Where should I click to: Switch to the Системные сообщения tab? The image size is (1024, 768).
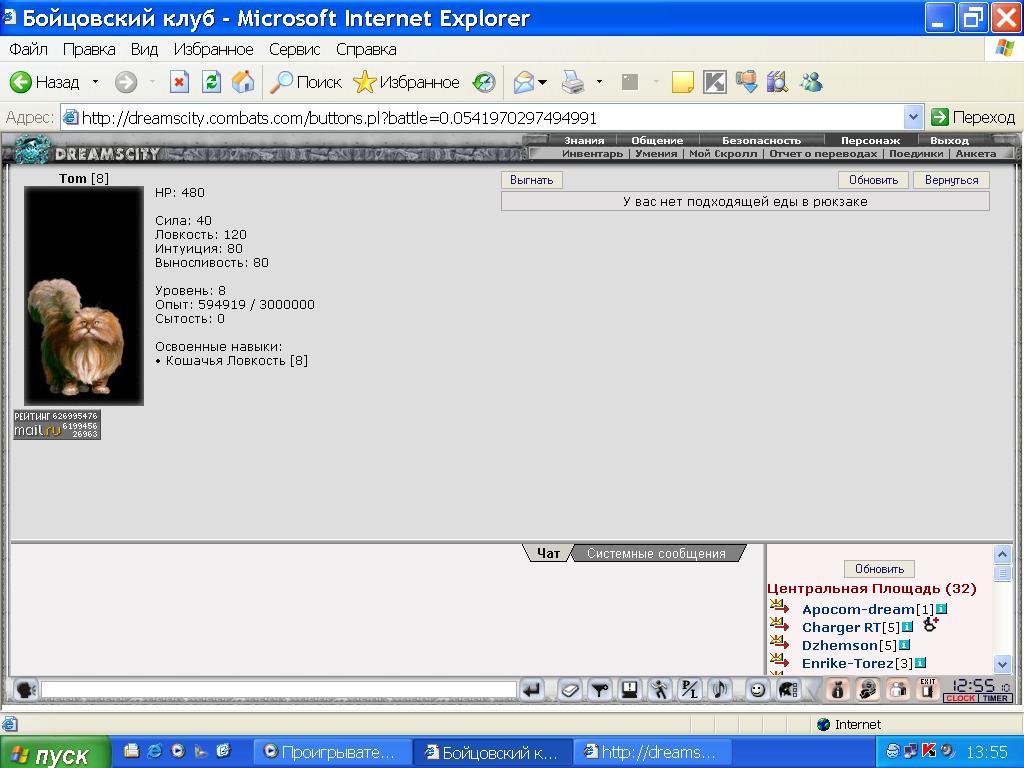click(x=656, y=554)
